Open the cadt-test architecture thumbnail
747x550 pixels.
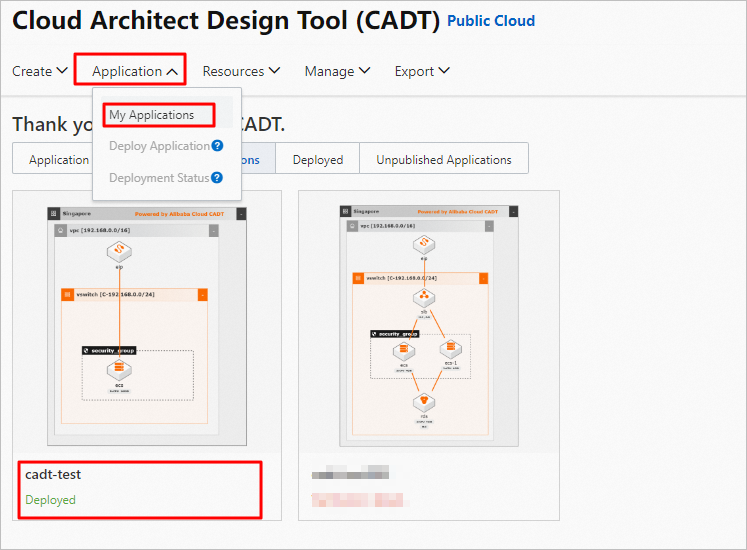(147, 326)
